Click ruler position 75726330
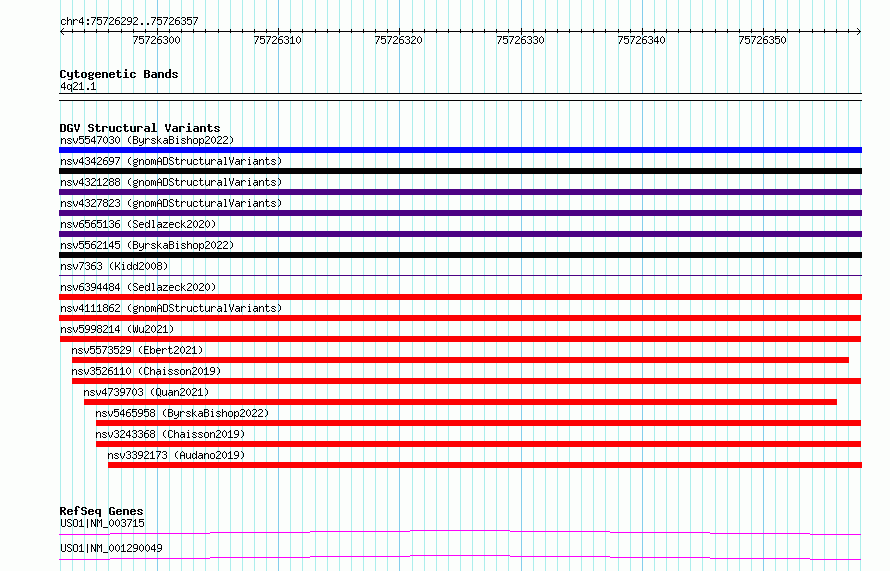The width and height of the screenshot is (890, 571). [x=520, y=40]
